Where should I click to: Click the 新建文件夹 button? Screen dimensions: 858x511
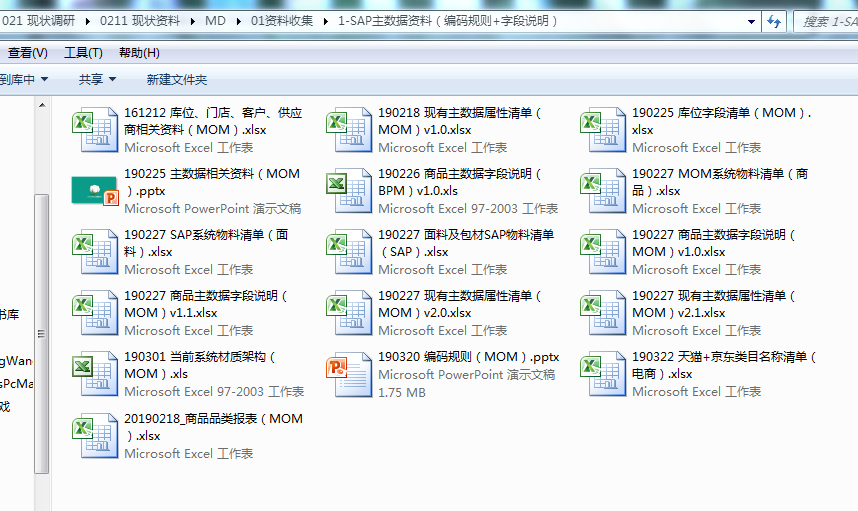[177, 79]
